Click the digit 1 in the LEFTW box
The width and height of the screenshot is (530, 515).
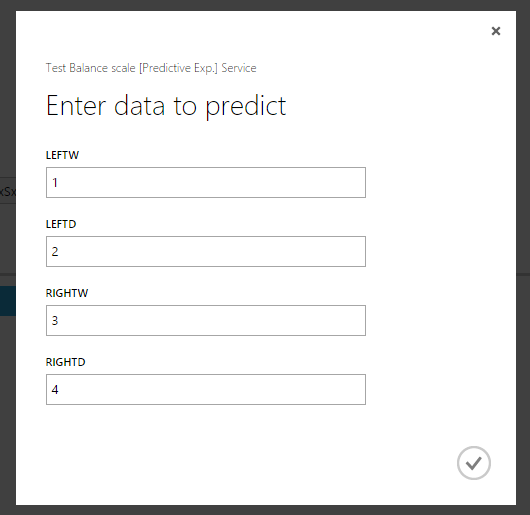[x=55, y=182]
